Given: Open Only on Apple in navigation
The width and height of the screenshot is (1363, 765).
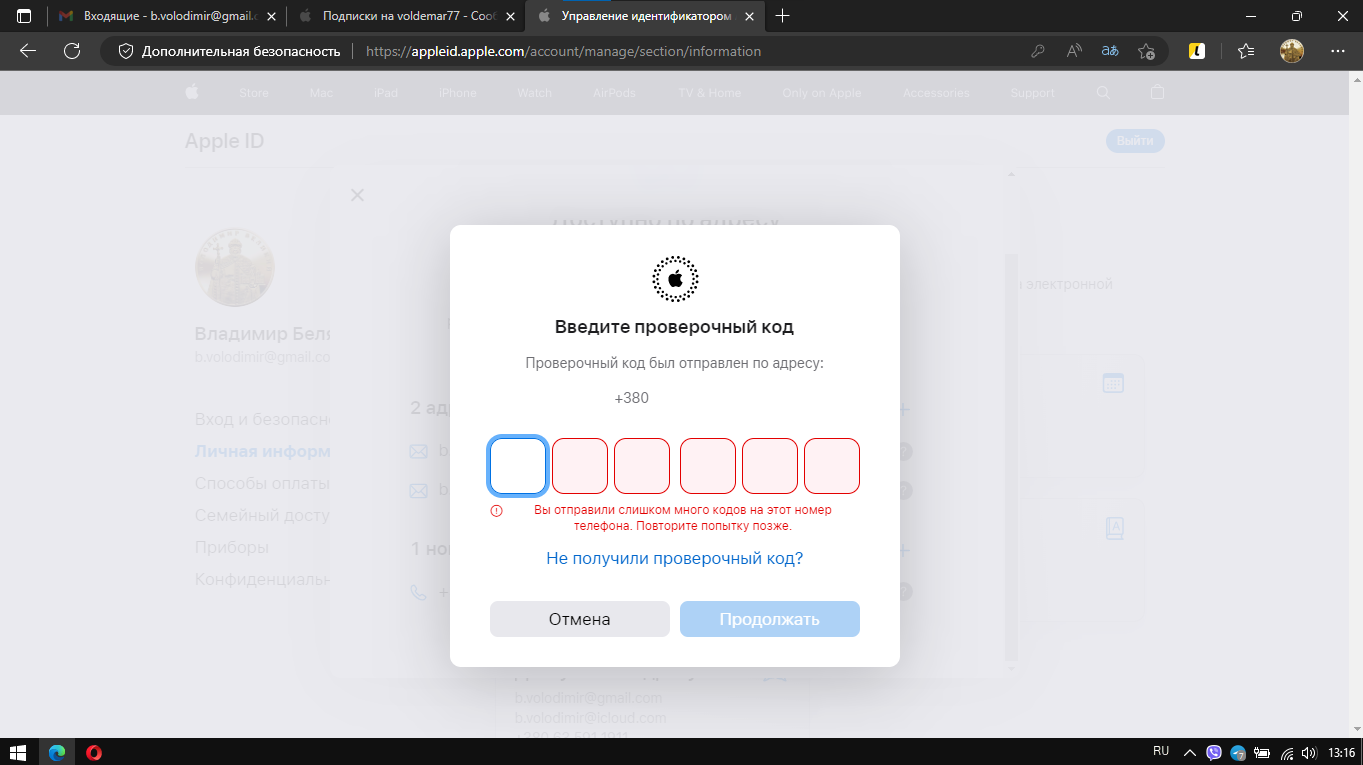Looking at the screenshot, I should [x=822, y=93].
